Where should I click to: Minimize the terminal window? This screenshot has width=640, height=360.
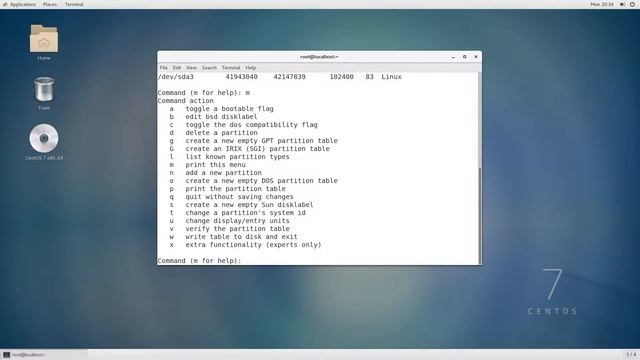pyautogui.click(x=453, y=57)
